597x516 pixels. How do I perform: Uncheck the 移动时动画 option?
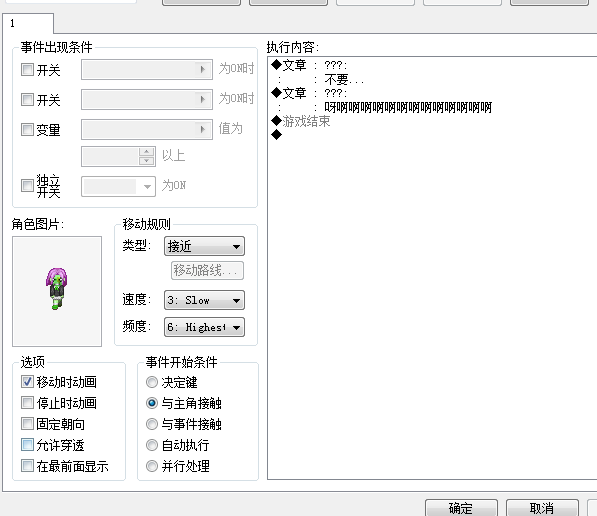27,382
